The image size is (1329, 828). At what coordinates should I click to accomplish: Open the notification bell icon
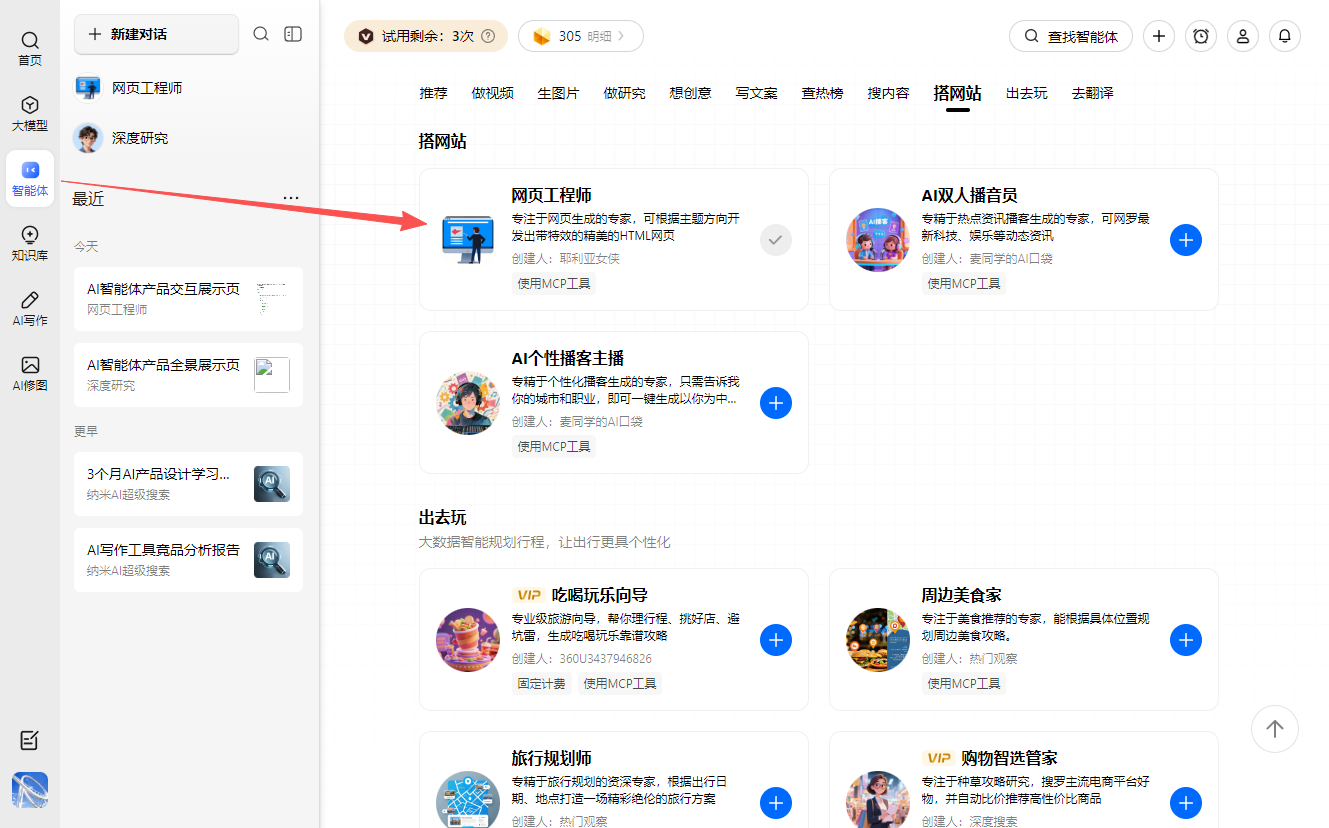[1285, 36]
